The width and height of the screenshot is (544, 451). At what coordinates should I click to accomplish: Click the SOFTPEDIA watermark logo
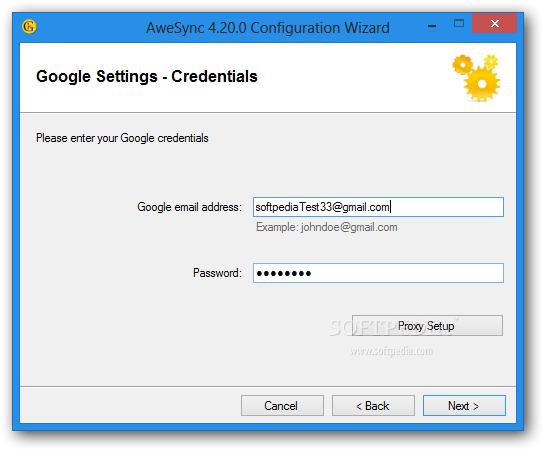(x=394, y=327)
